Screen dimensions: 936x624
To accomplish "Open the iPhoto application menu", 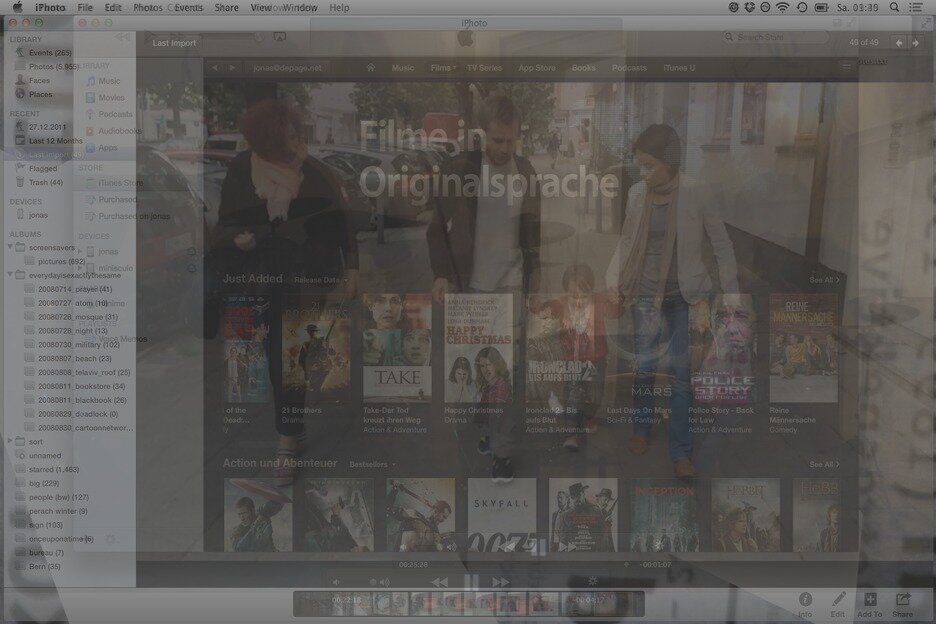I will tap(50, 7).
